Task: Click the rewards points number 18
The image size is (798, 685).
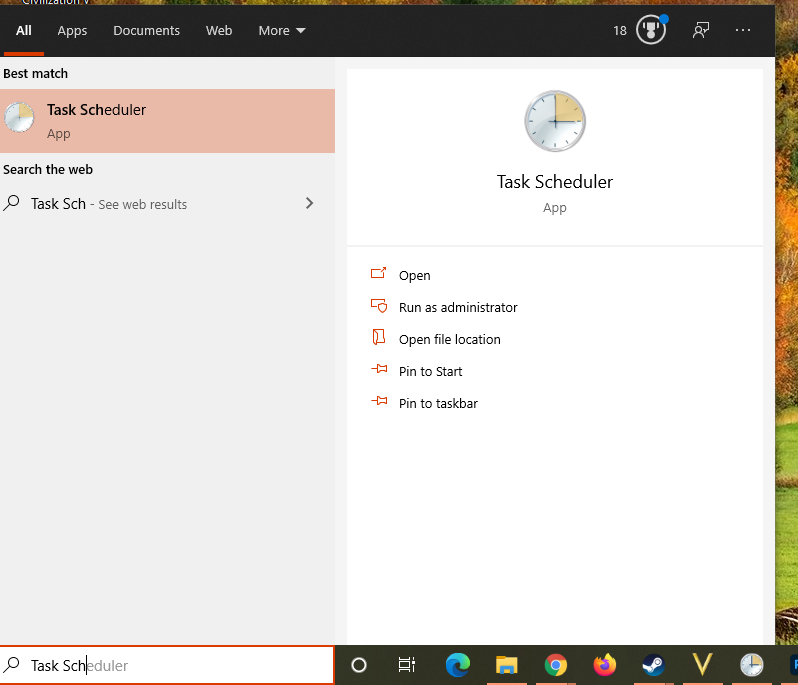Action: pos(619,31)
